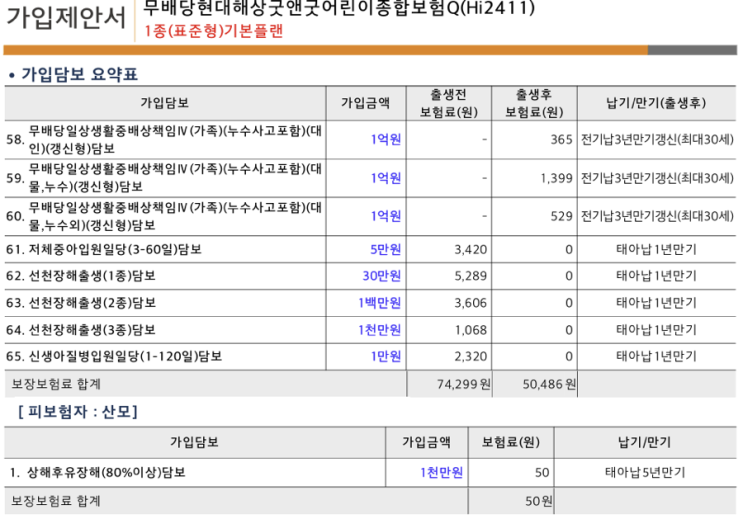Click '64. 선천장해출생(3종)담보'
This screenshot has height=519, width=743.
tap(81, 330)
